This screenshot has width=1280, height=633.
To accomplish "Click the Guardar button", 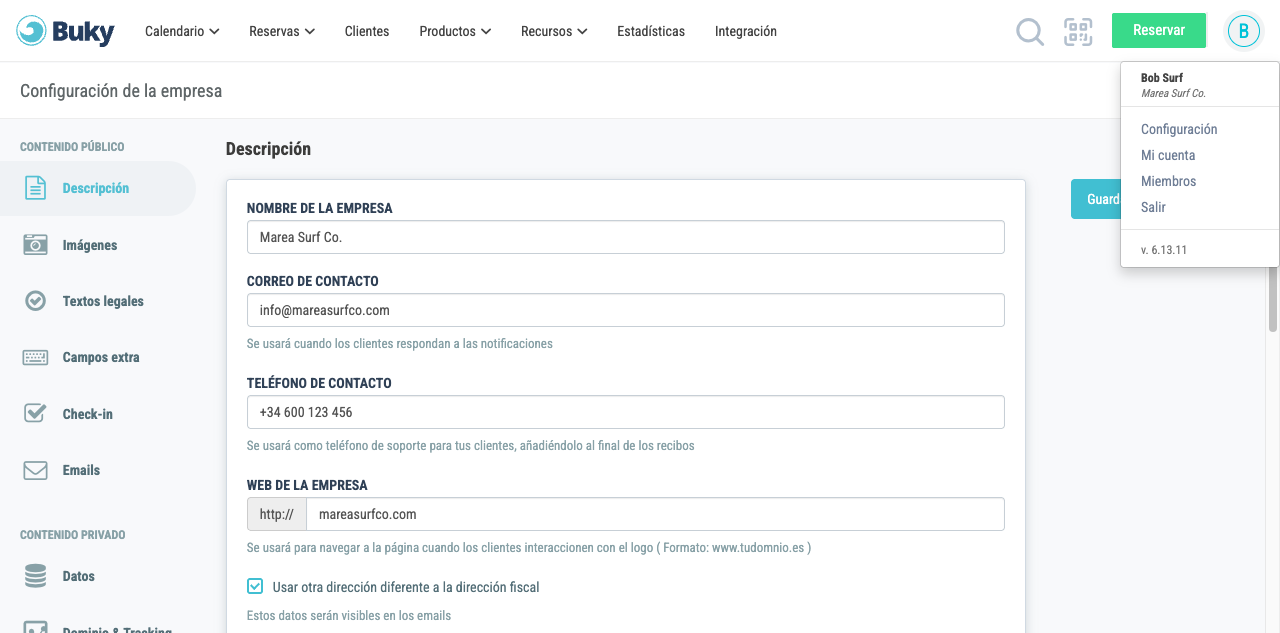I will (x=1096, y=199).
